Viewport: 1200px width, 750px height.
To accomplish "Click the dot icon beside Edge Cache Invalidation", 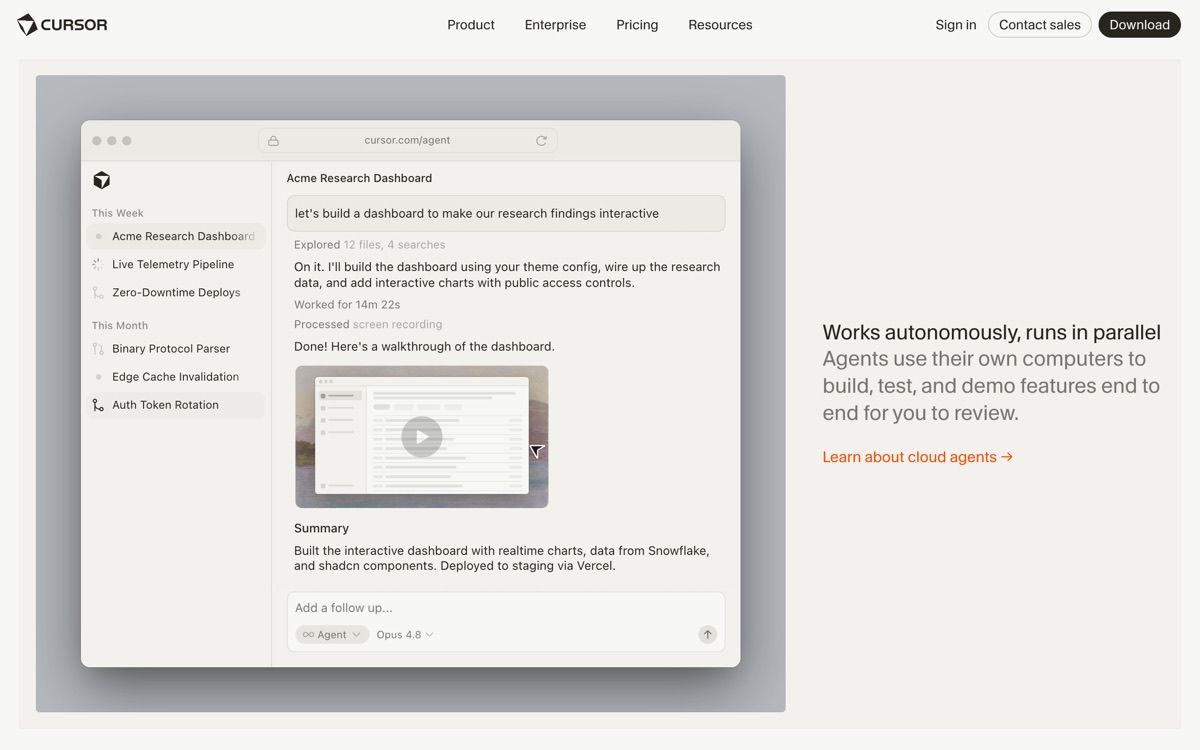I will [98, 377].
